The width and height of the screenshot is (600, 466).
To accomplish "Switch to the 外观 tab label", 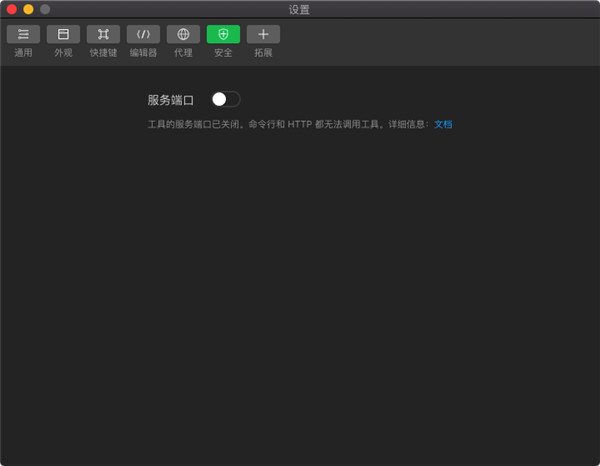I will coord(63,52).
